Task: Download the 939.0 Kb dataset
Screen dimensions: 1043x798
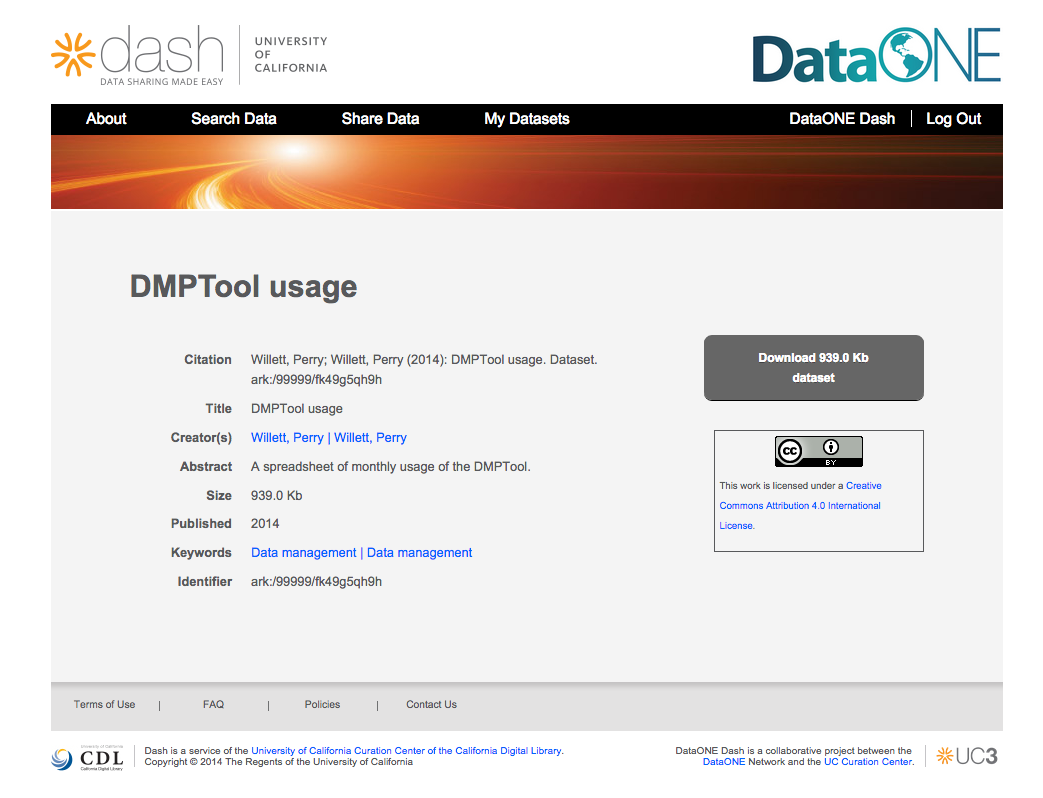Action: pos(814,368)
